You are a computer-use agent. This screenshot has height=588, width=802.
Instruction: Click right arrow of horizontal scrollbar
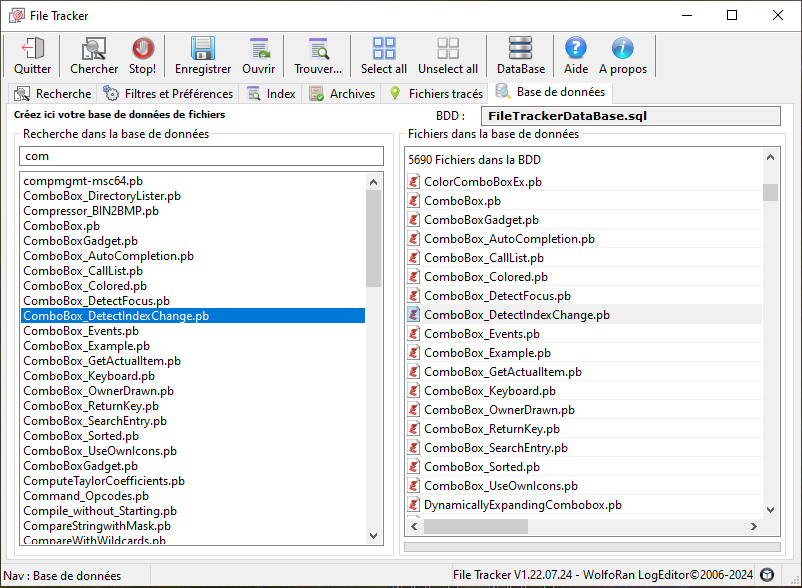tap(755, 527)
